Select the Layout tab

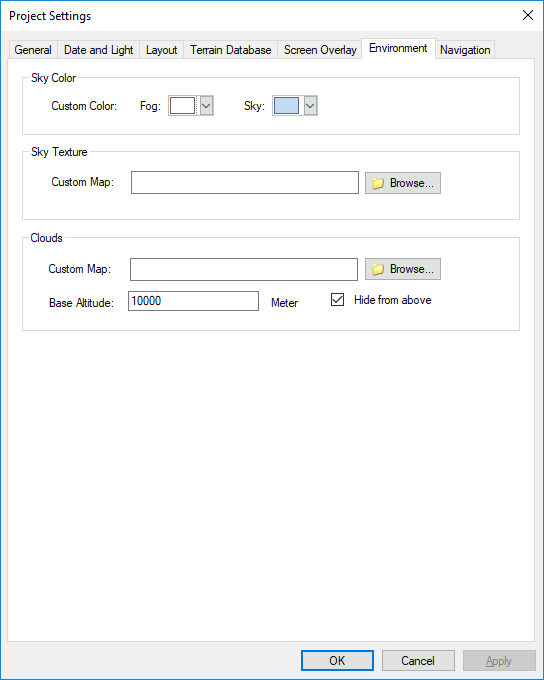[x=161, y=50]
